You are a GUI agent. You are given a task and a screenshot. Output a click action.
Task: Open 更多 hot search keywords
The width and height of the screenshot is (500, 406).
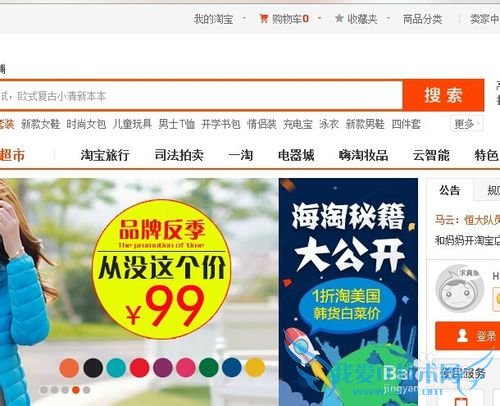[x=466, y=124]
